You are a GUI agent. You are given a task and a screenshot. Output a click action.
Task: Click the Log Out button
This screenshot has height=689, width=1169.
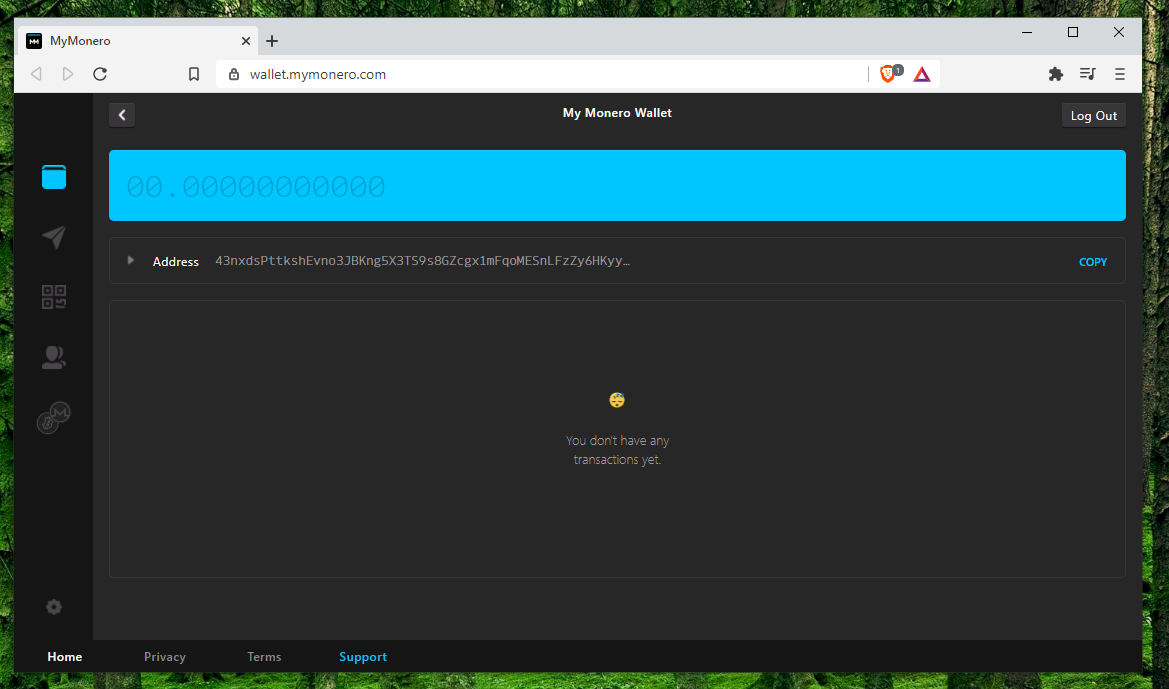(1094, 116)
